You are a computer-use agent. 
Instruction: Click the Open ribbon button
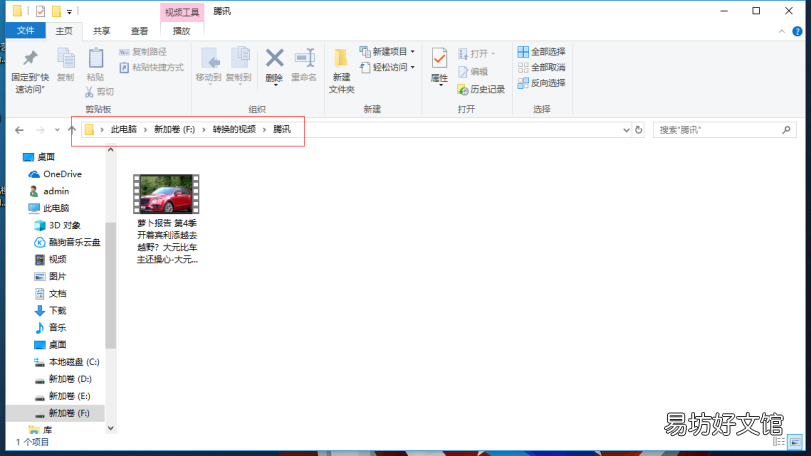point(476,54)
